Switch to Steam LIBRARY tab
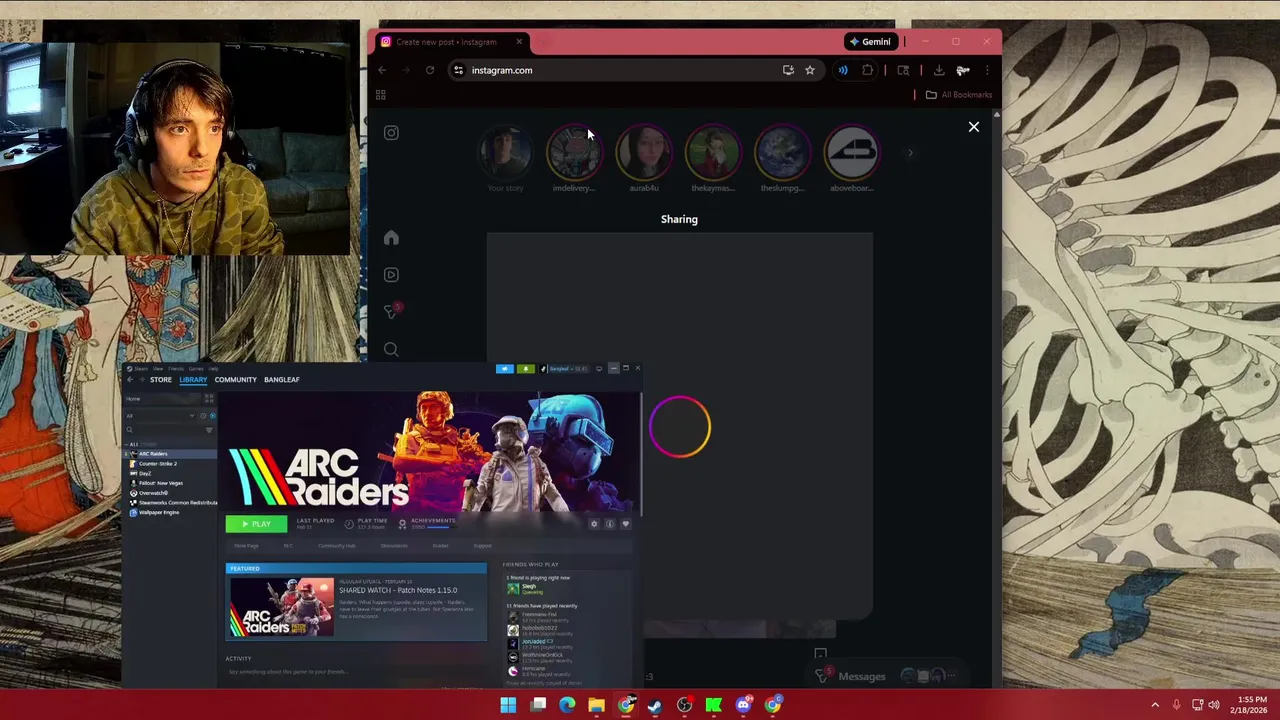Viewport: 1280px width, 720px height. (x=193, y=380)
